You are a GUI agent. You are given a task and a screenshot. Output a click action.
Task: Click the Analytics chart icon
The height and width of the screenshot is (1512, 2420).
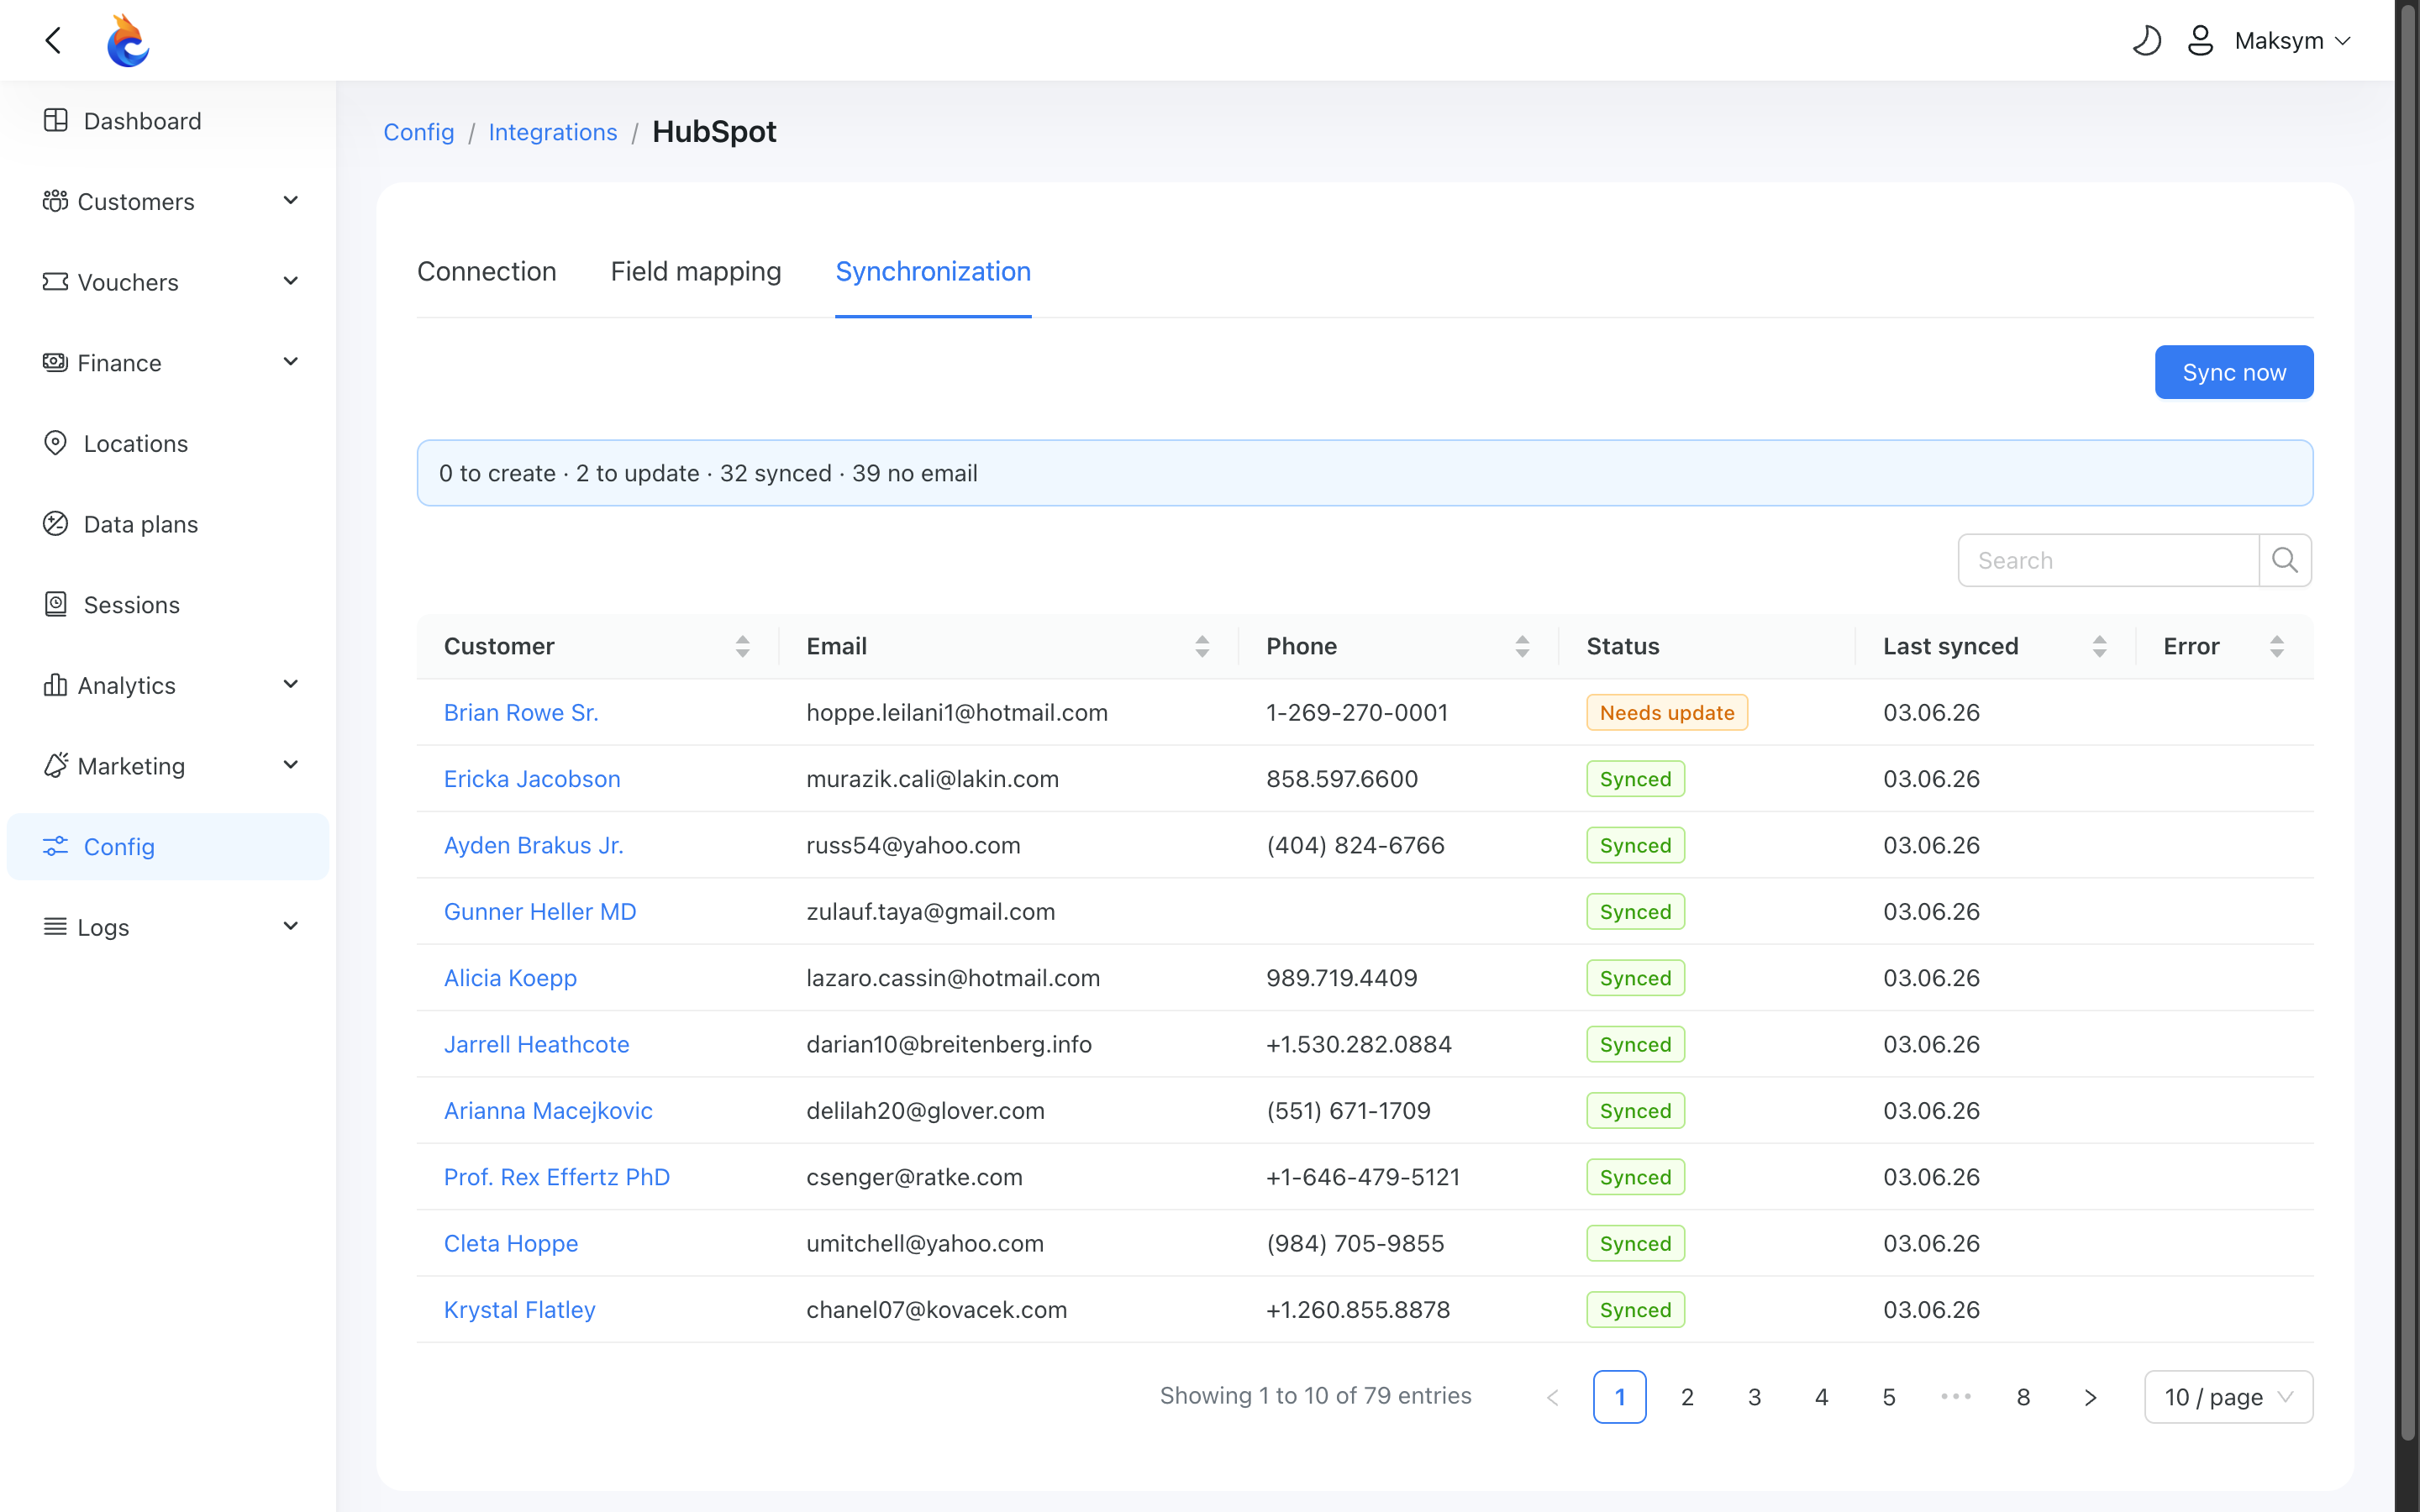[55, 685]
